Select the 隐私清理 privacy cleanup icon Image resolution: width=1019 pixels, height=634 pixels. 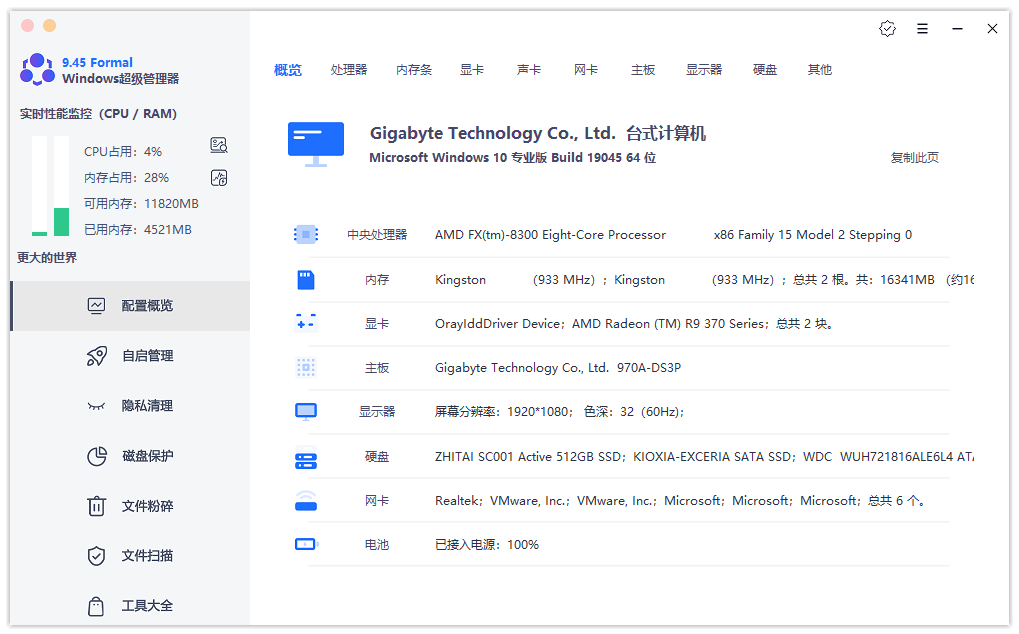97,405
